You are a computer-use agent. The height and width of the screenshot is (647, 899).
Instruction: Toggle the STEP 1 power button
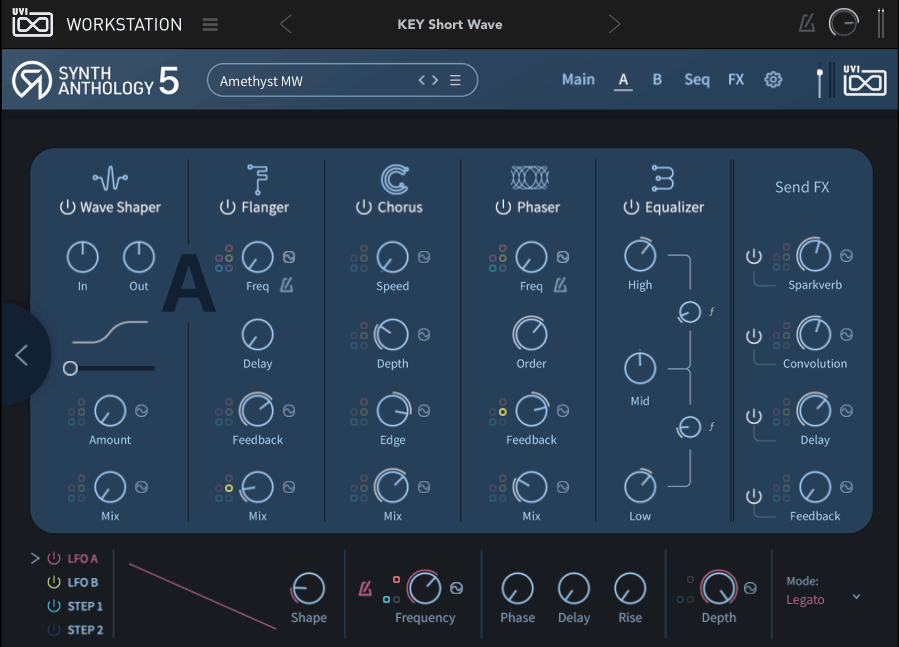(54, 606)
